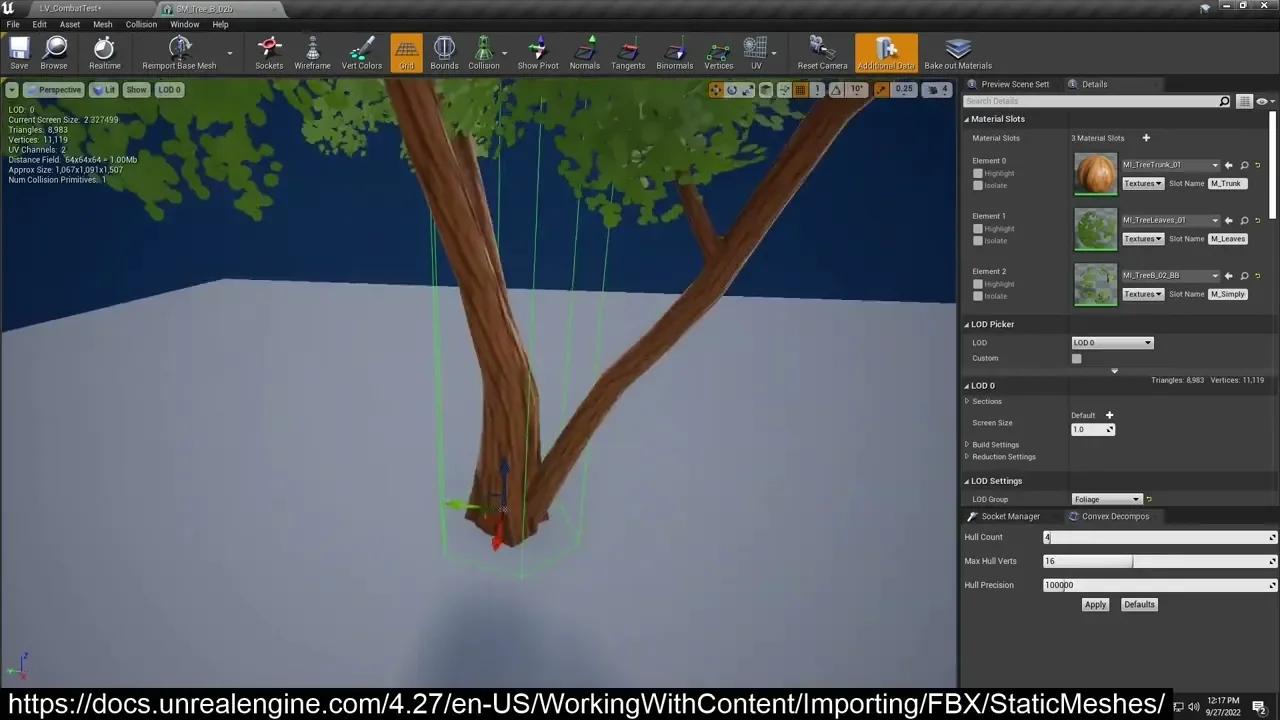Screen dimensions: 1280x720
Task: Select the MI_TreeLeaves_01 material thumbnail
Action: pos(1095,228)
